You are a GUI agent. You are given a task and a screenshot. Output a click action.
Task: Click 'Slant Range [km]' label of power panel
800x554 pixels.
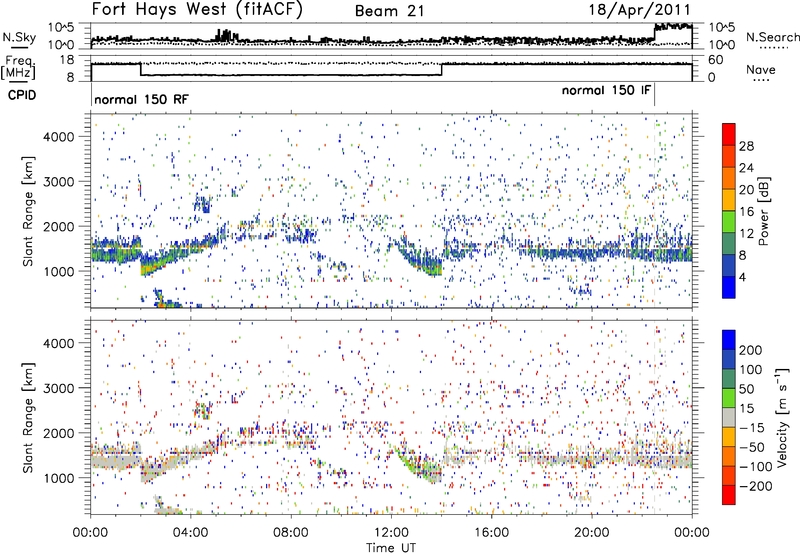coord(28,211)
